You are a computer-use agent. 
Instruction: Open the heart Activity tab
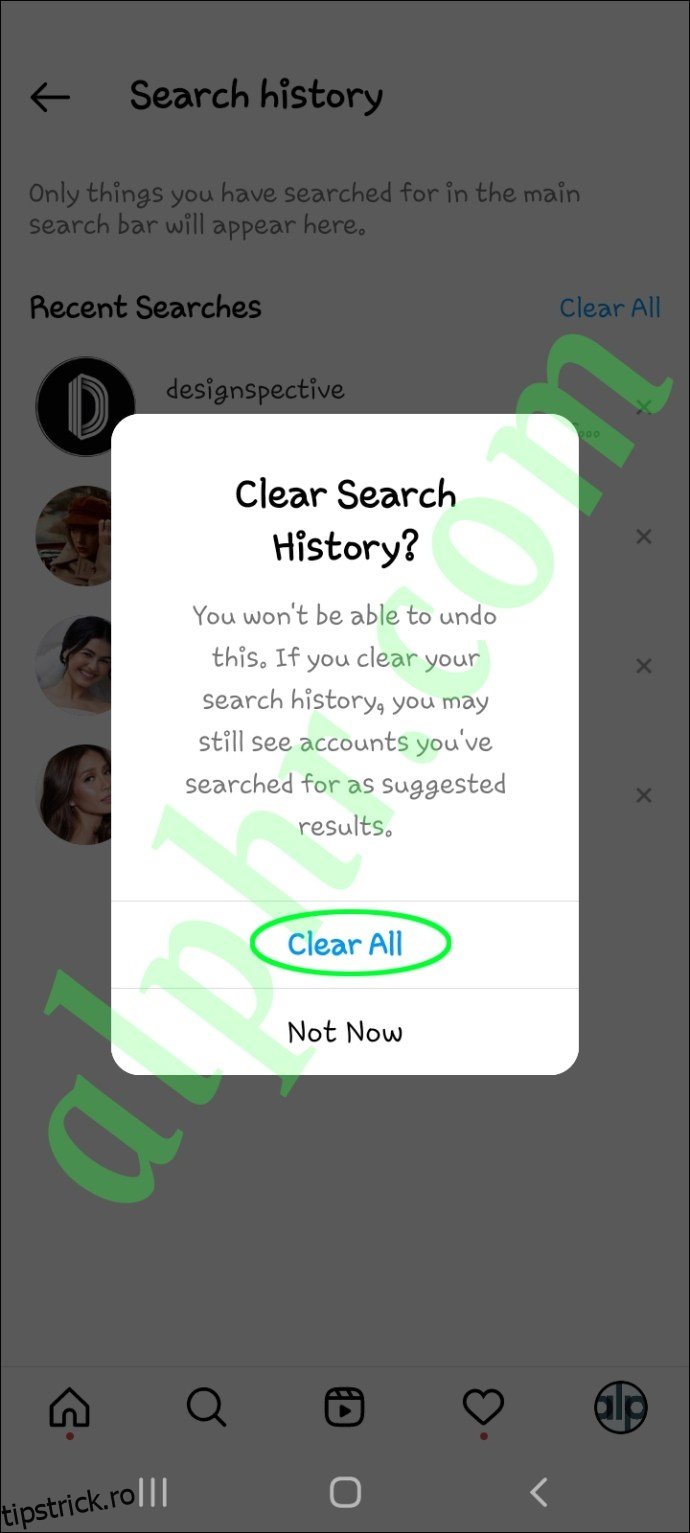pyautogui.click(x=483, y=1409)
